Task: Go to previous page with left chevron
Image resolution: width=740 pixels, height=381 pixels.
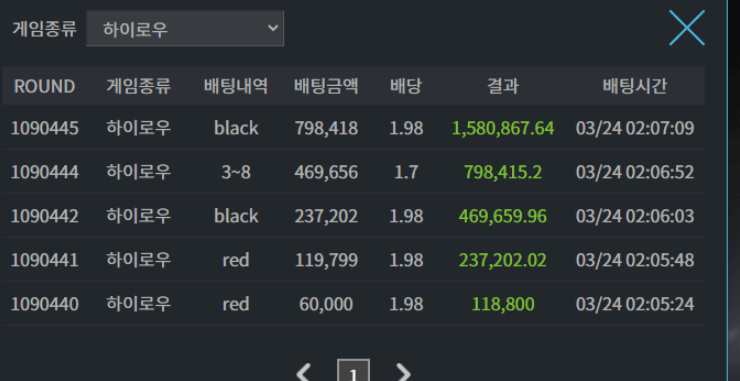Action: (x=303, y=374)
